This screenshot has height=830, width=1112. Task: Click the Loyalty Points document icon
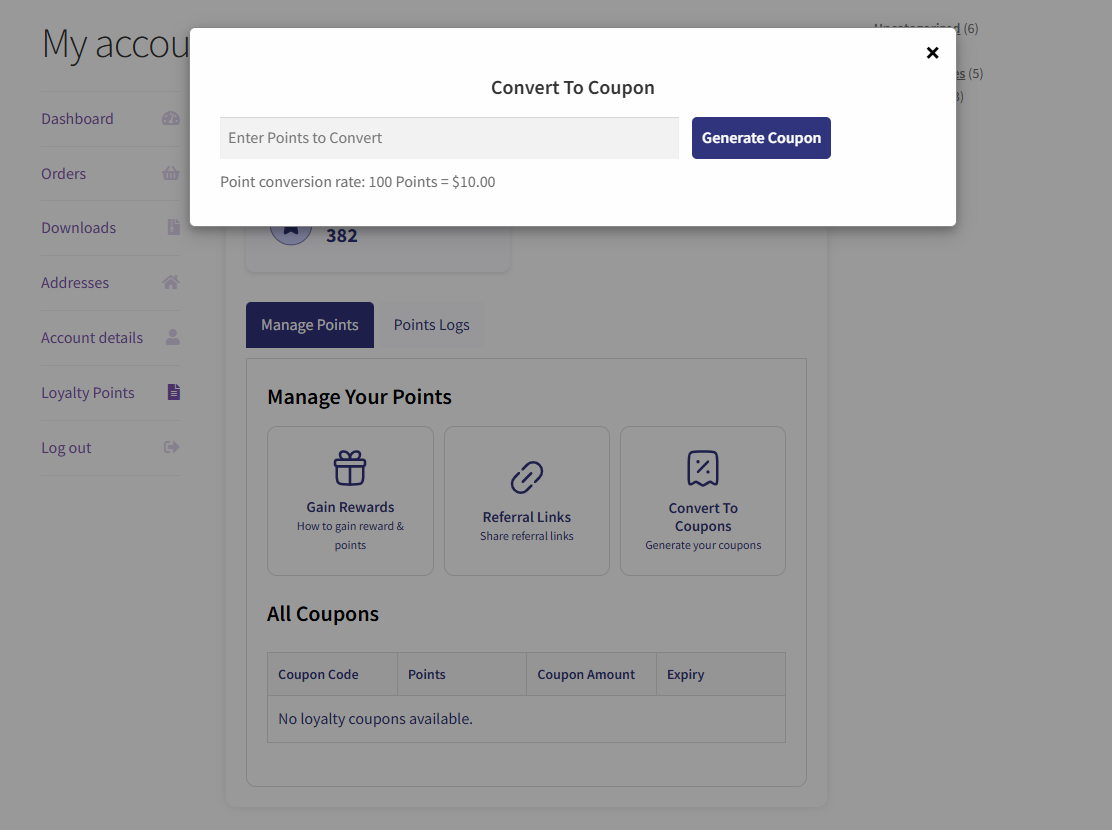173,392
